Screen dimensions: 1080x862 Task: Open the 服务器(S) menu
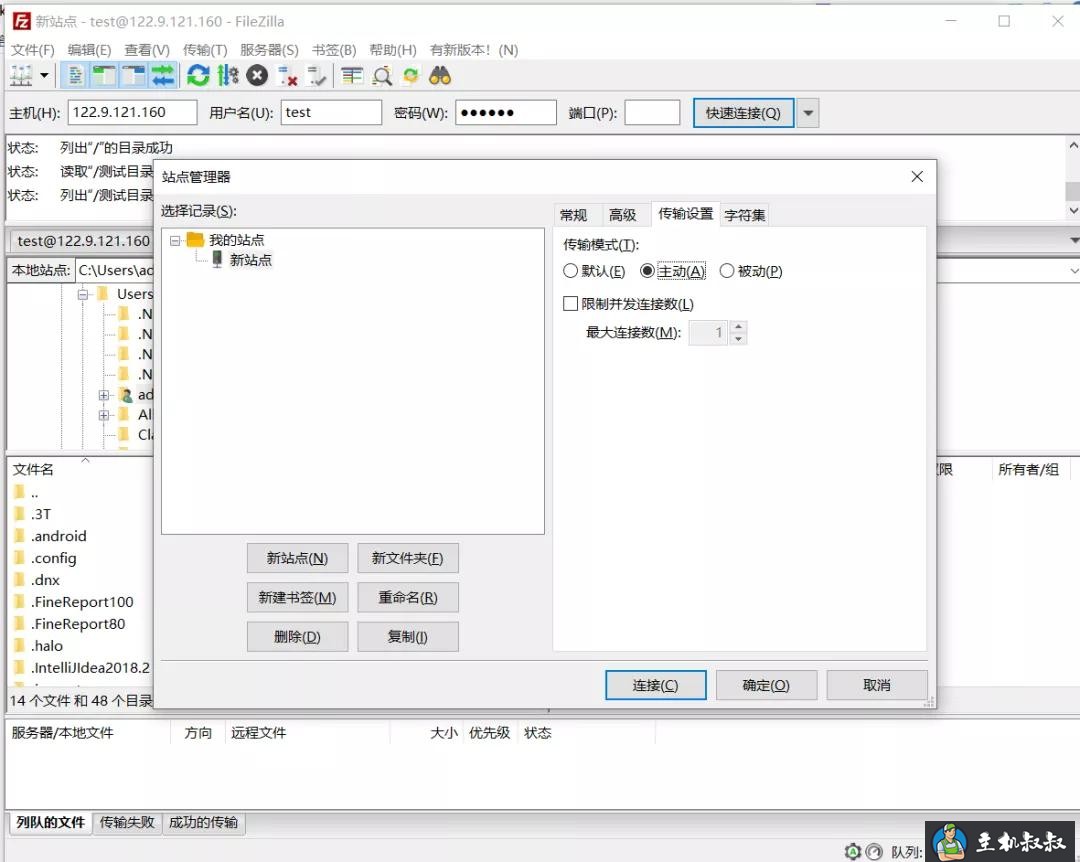[269, 50]
